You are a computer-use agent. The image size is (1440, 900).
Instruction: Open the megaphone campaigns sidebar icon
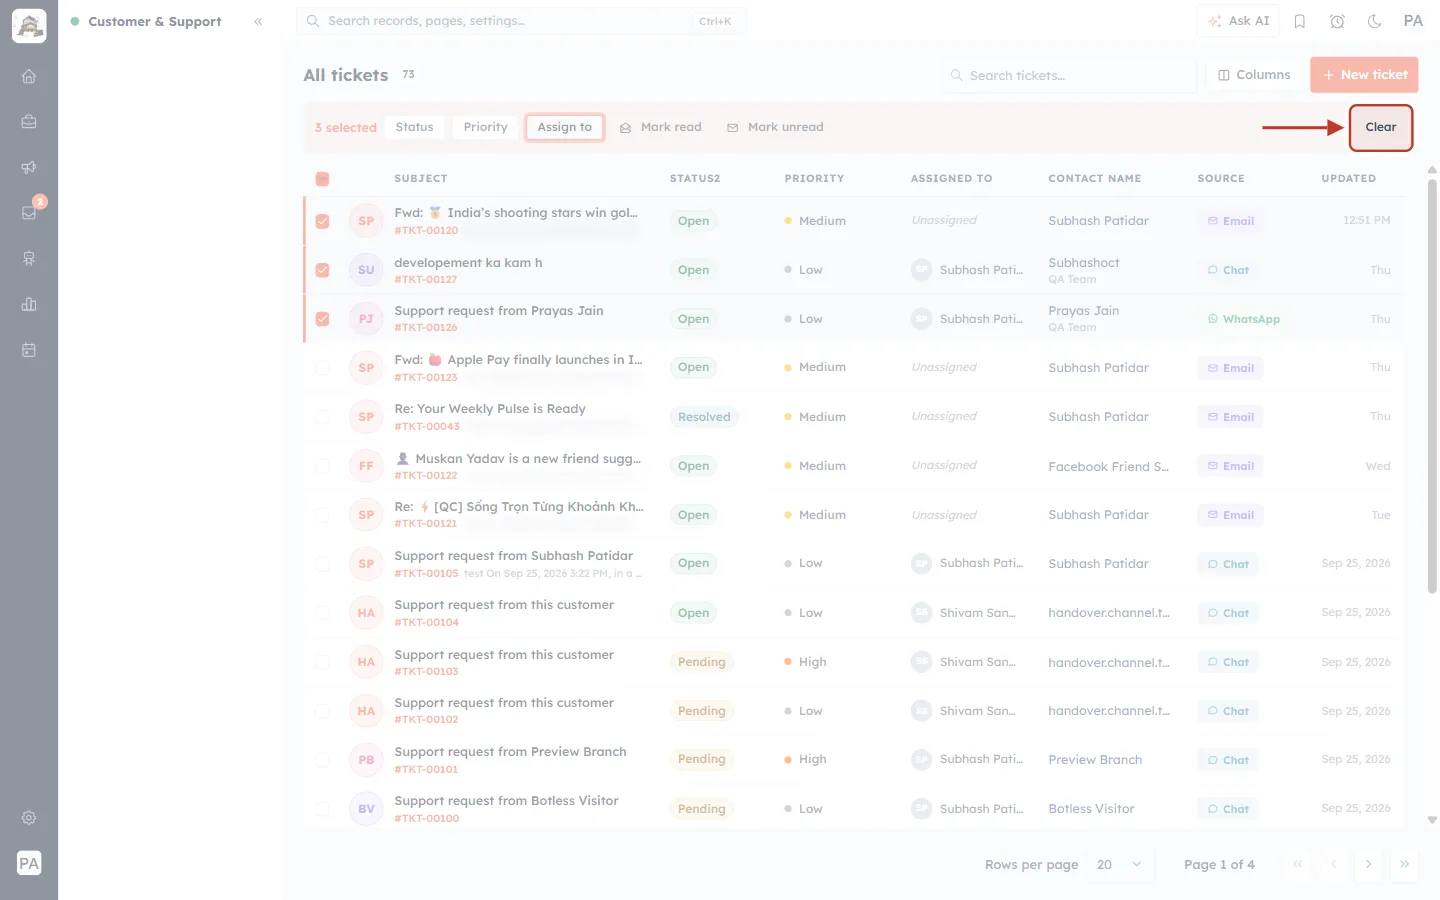pos(29,167)
